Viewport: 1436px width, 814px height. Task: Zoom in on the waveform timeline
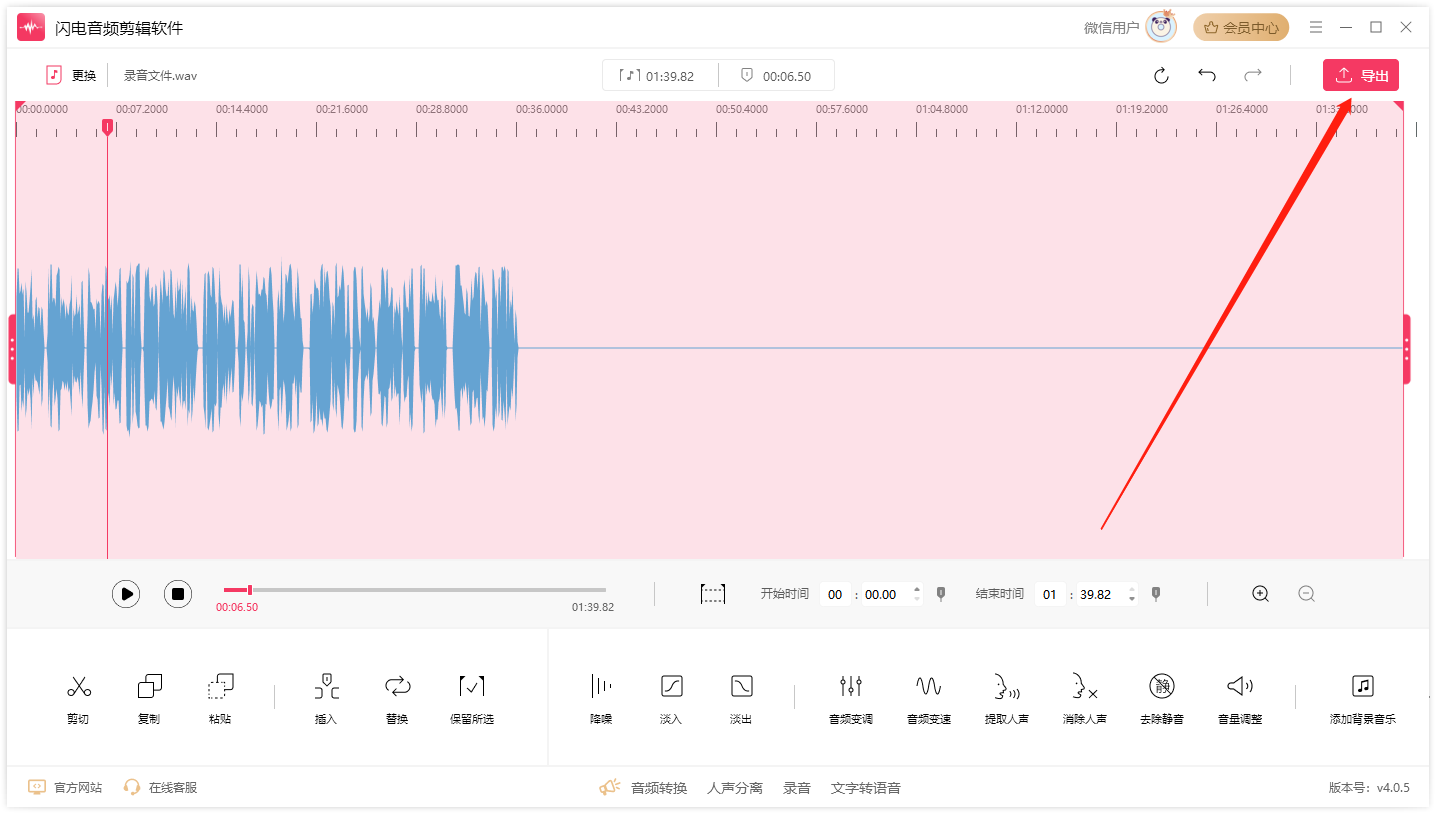[x=1260, y=593]
